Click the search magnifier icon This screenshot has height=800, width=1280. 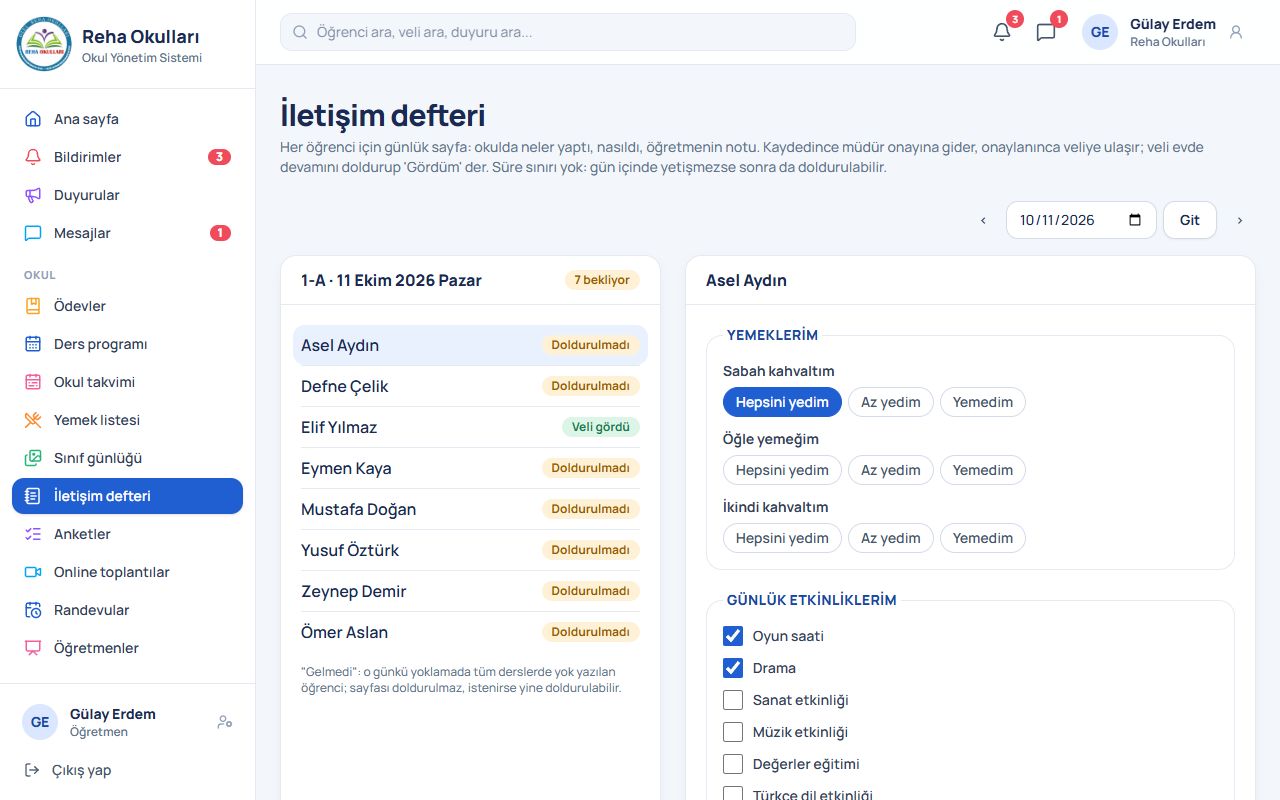pos(300,32)
